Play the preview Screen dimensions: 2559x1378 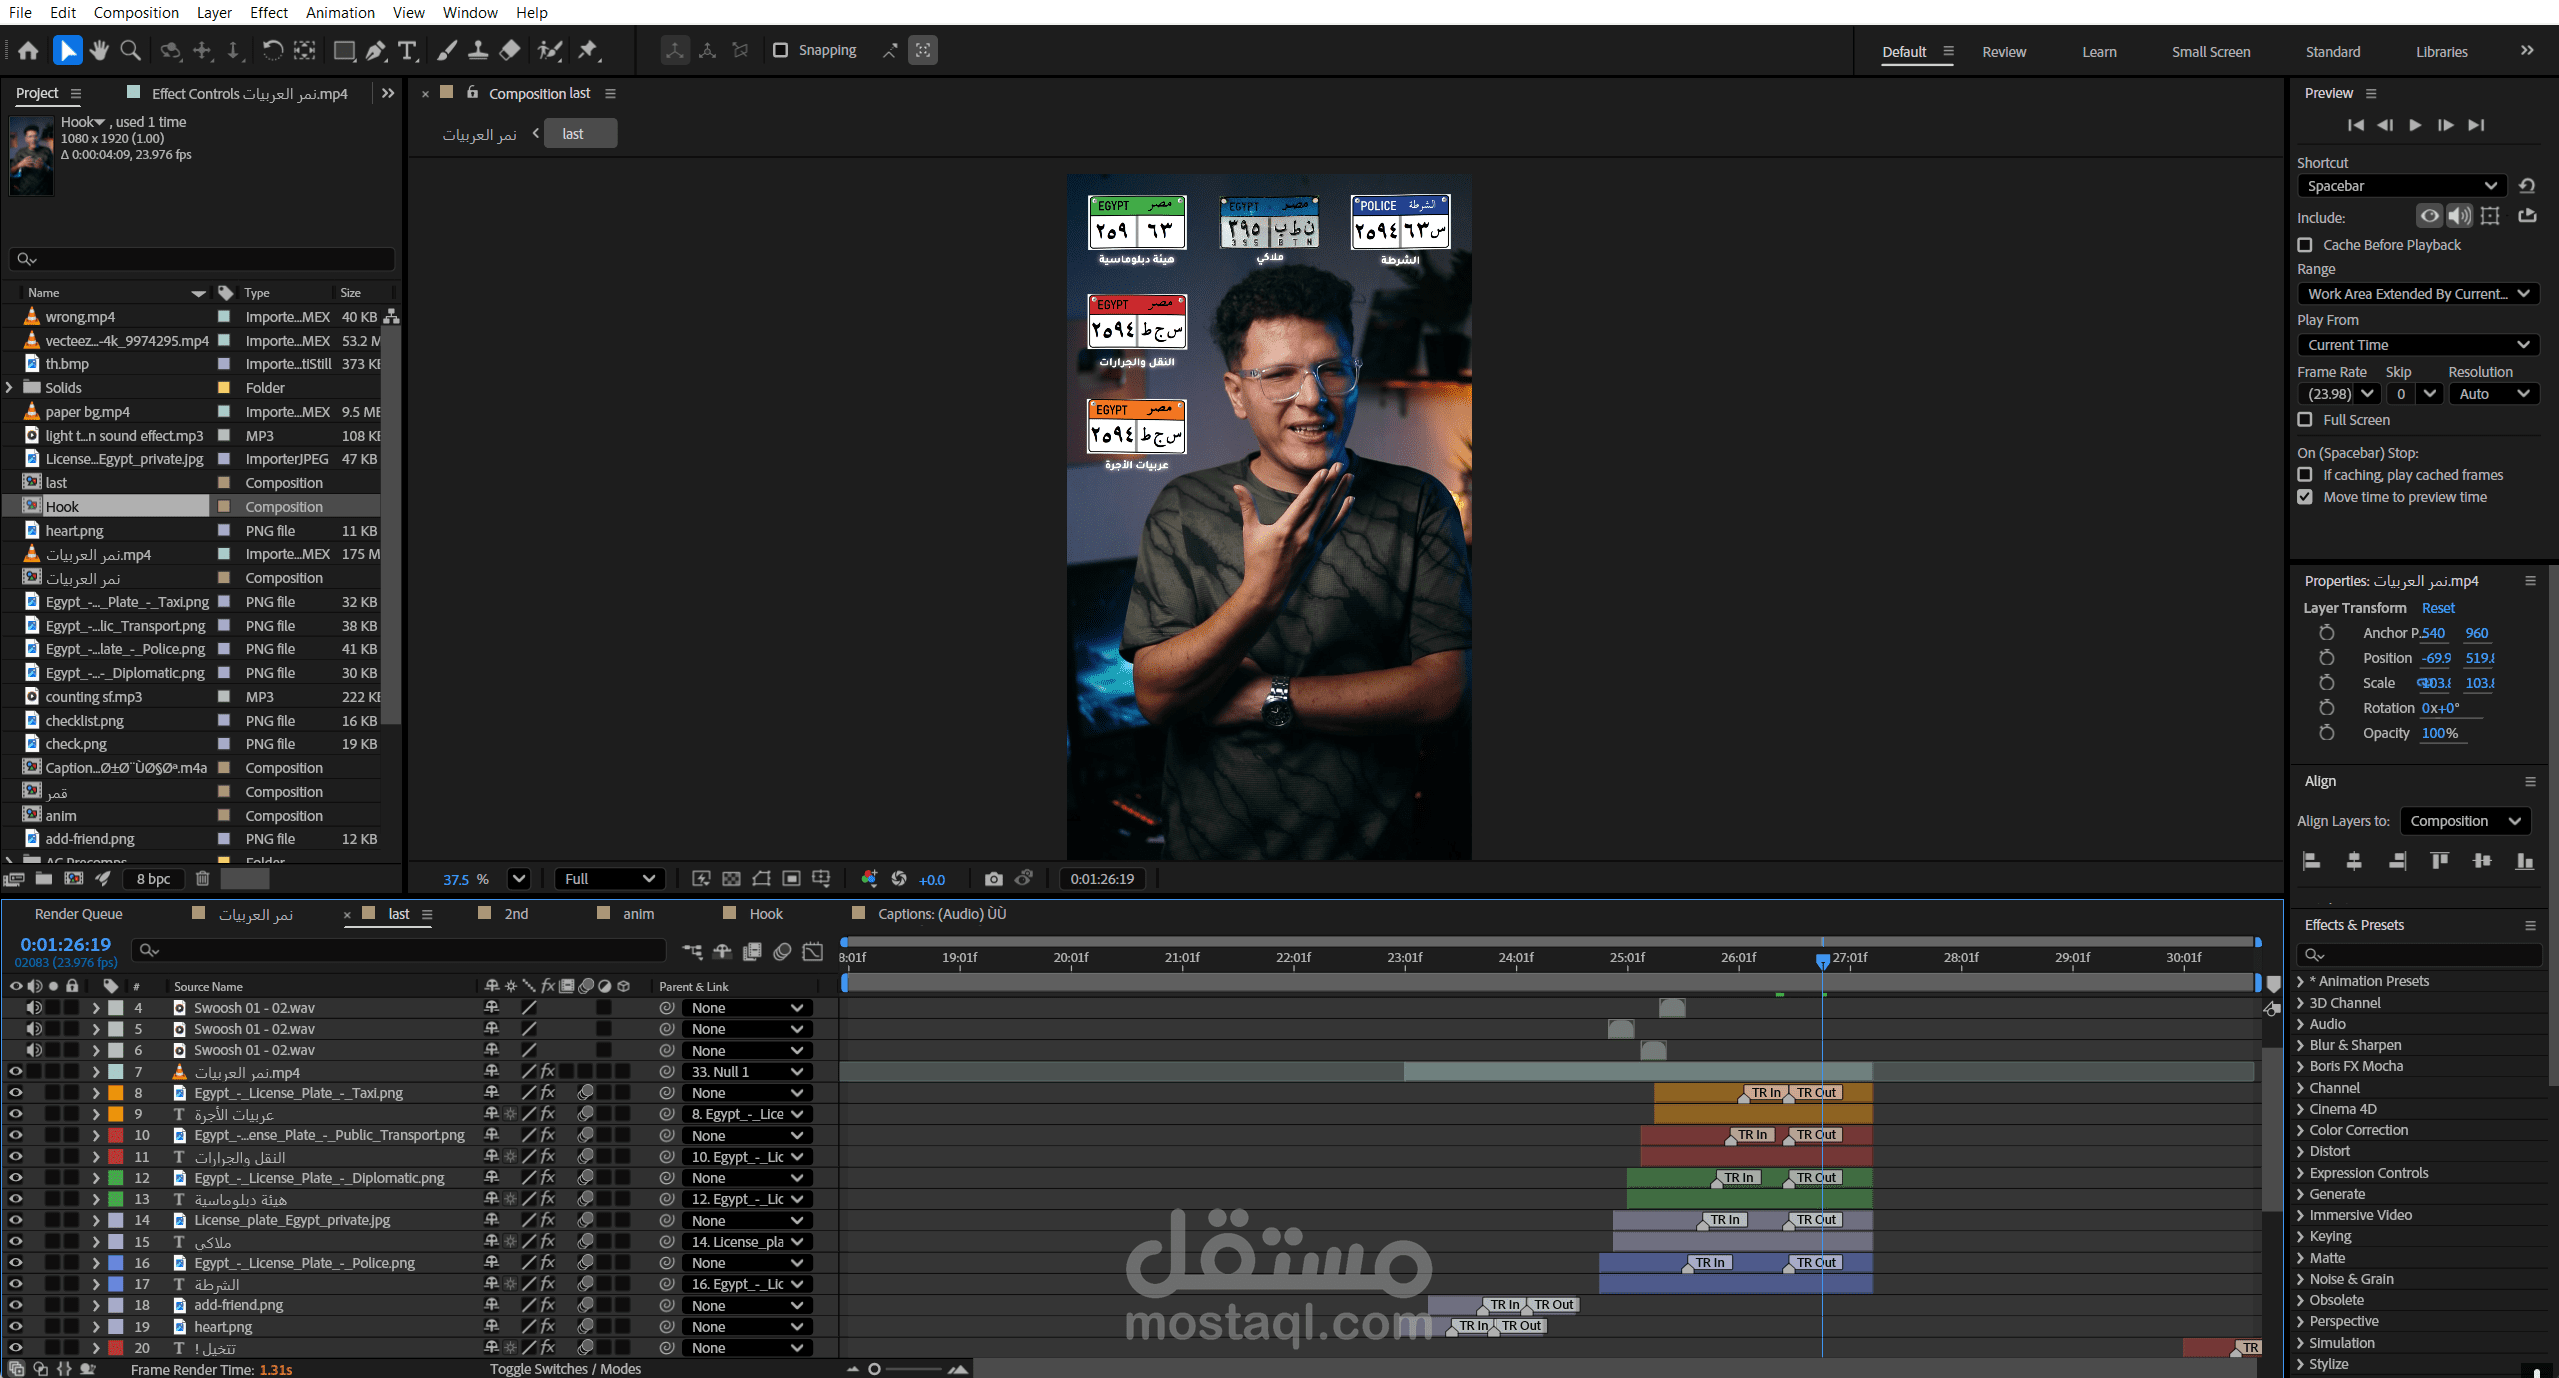click(2415, 125)
